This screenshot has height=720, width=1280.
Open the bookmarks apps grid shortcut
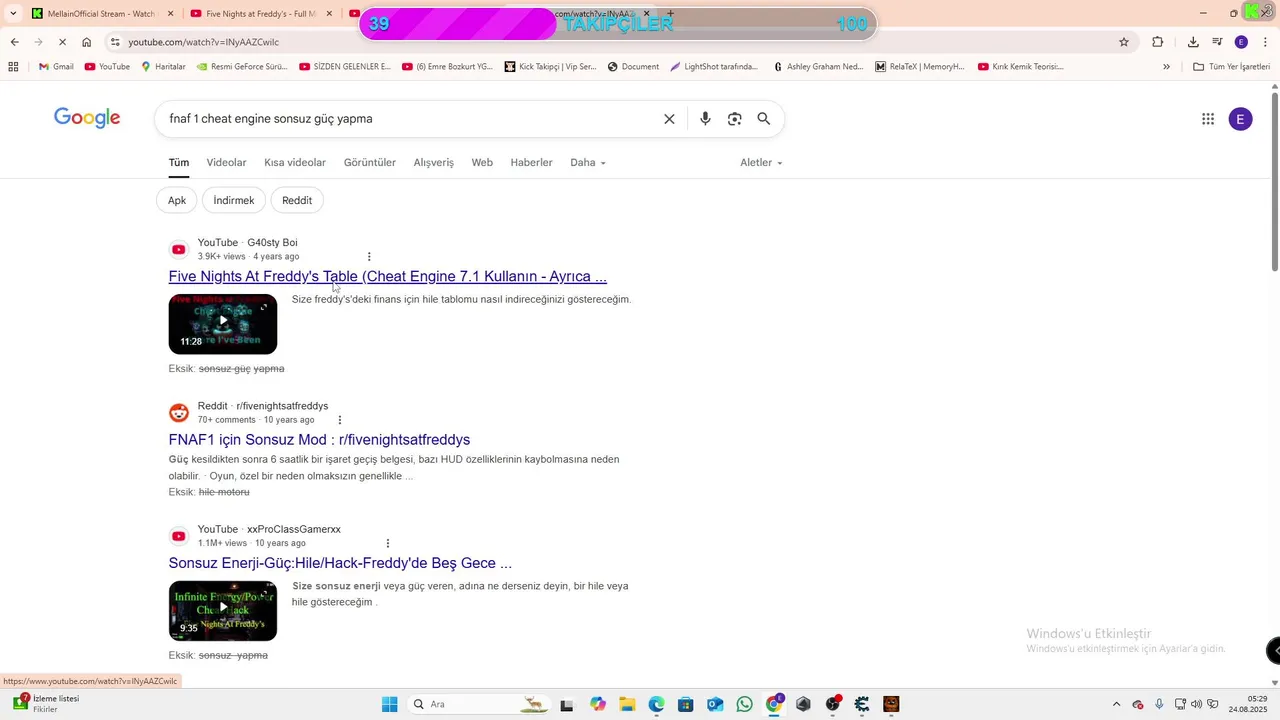[x=13, y=67]
